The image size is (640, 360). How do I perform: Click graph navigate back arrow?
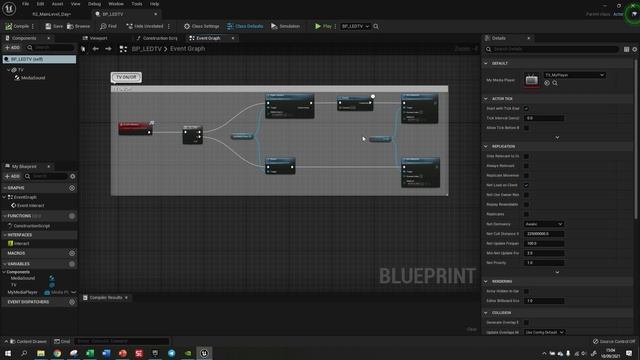pyautogui.click(x=96, y=49)
